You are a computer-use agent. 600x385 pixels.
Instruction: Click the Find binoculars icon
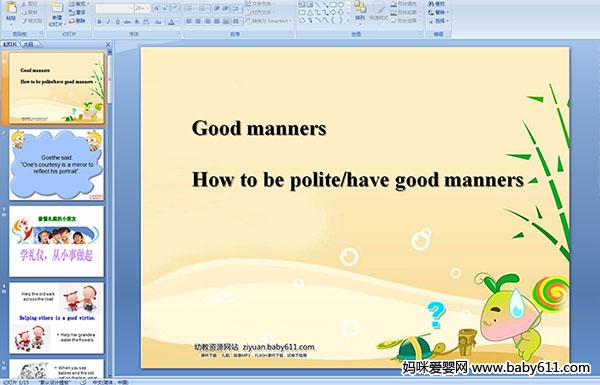431,4
